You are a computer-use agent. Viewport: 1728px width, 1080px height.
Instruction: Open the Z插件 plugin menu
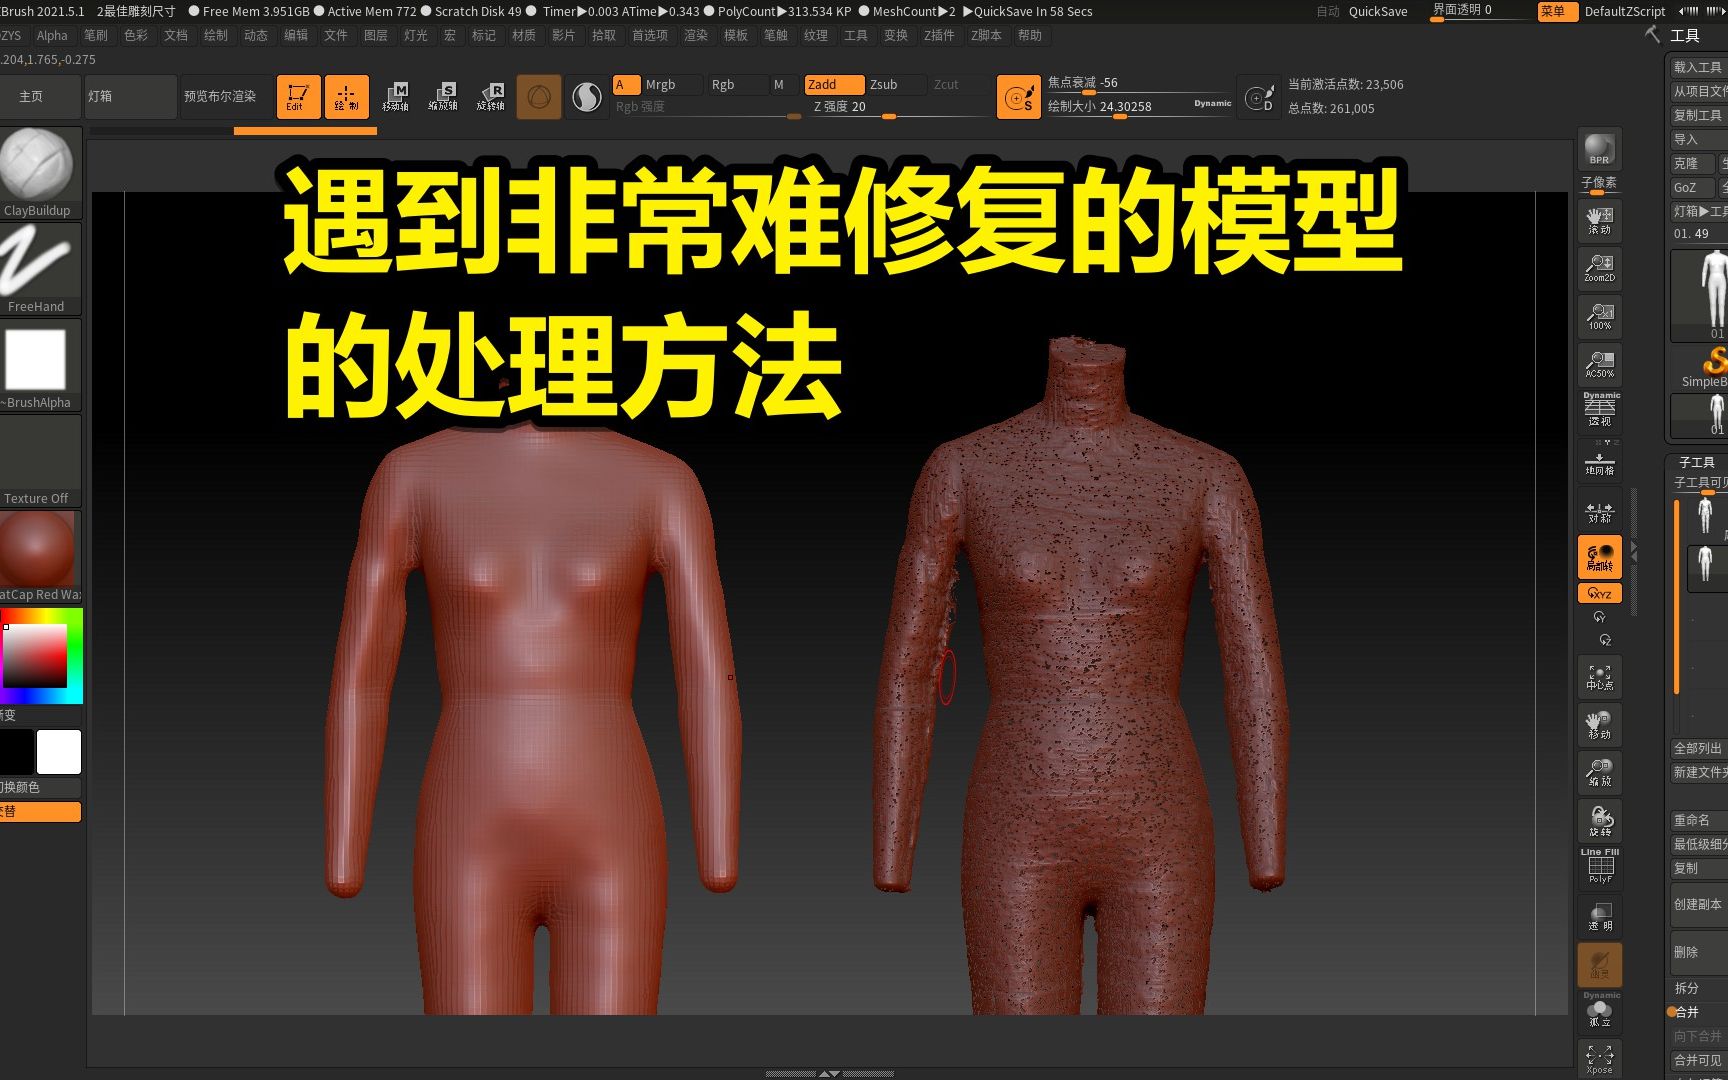tap(938, 35)
